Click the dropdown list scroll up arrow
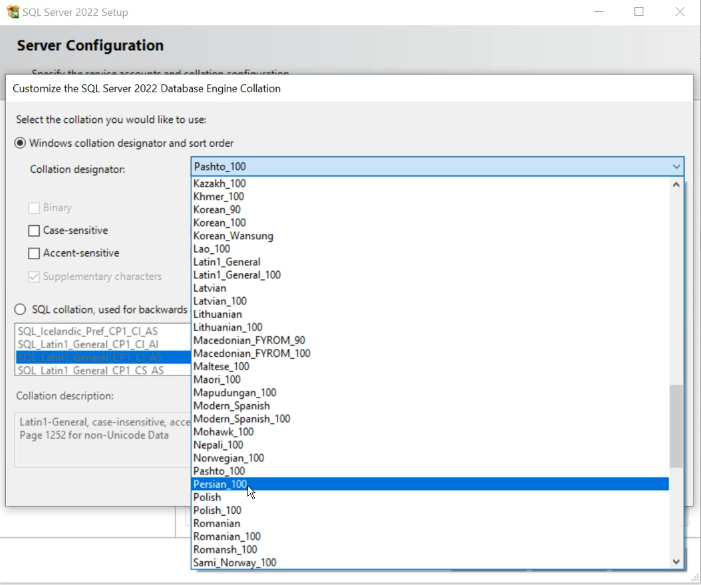Screen dimensions: 701x585 click(676, 184)
